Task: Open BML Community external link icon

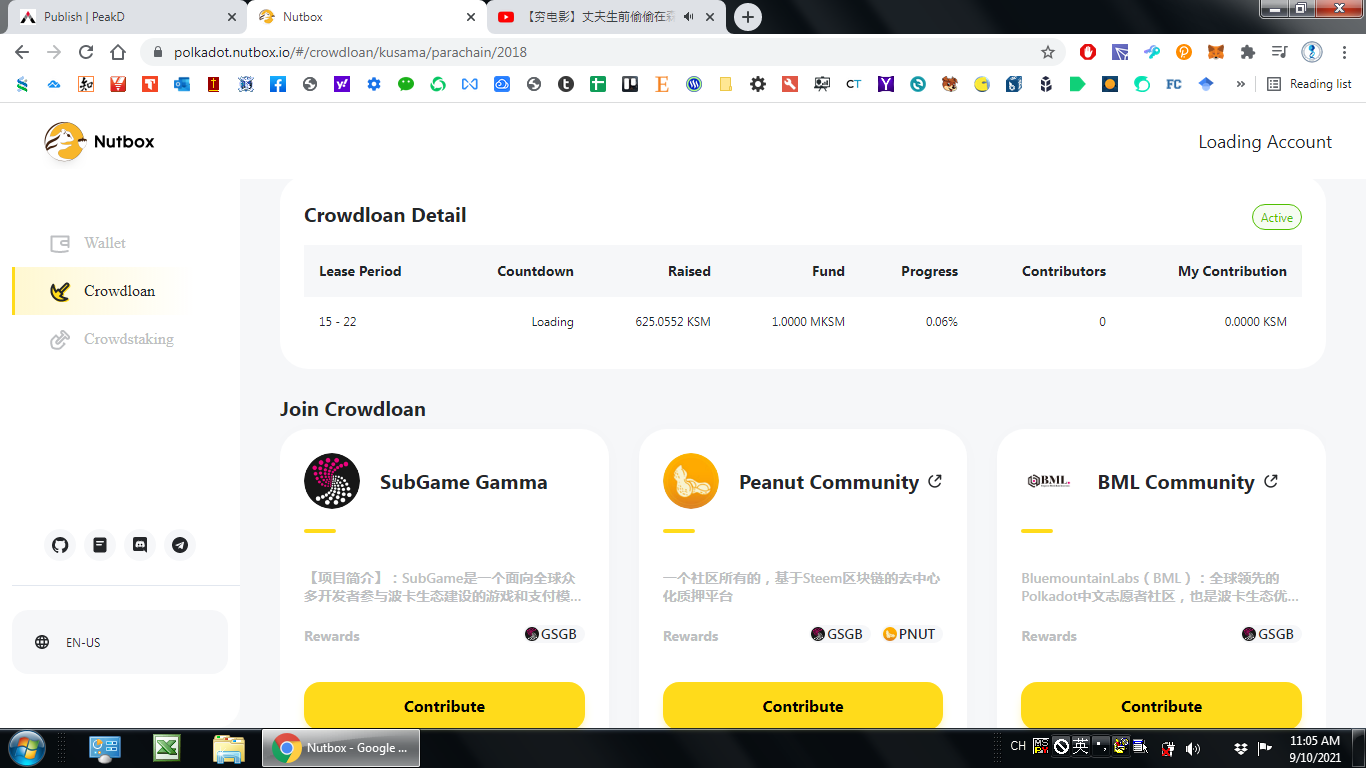Action: coord(1271,481)
